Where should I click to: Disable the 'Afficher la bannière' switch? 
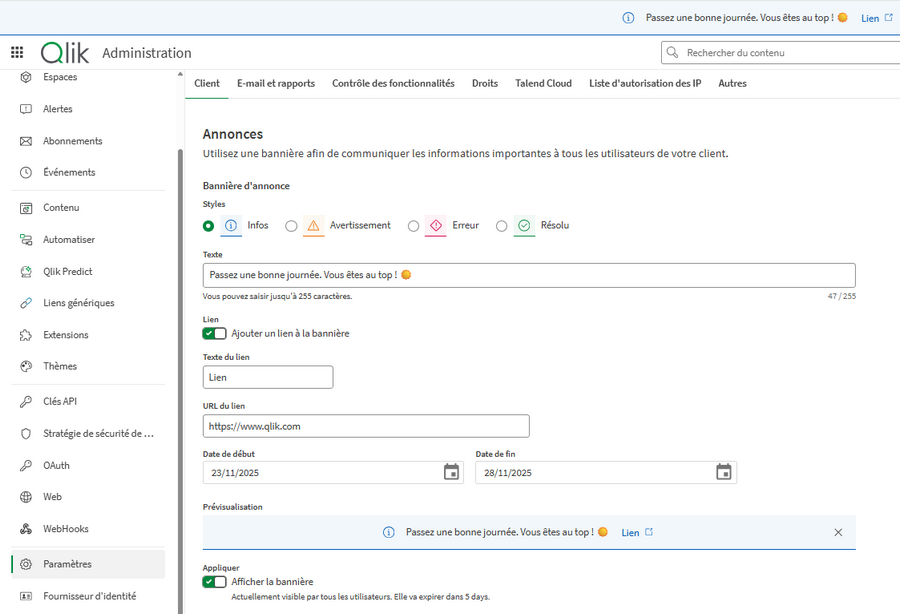(x=214, y=582)
